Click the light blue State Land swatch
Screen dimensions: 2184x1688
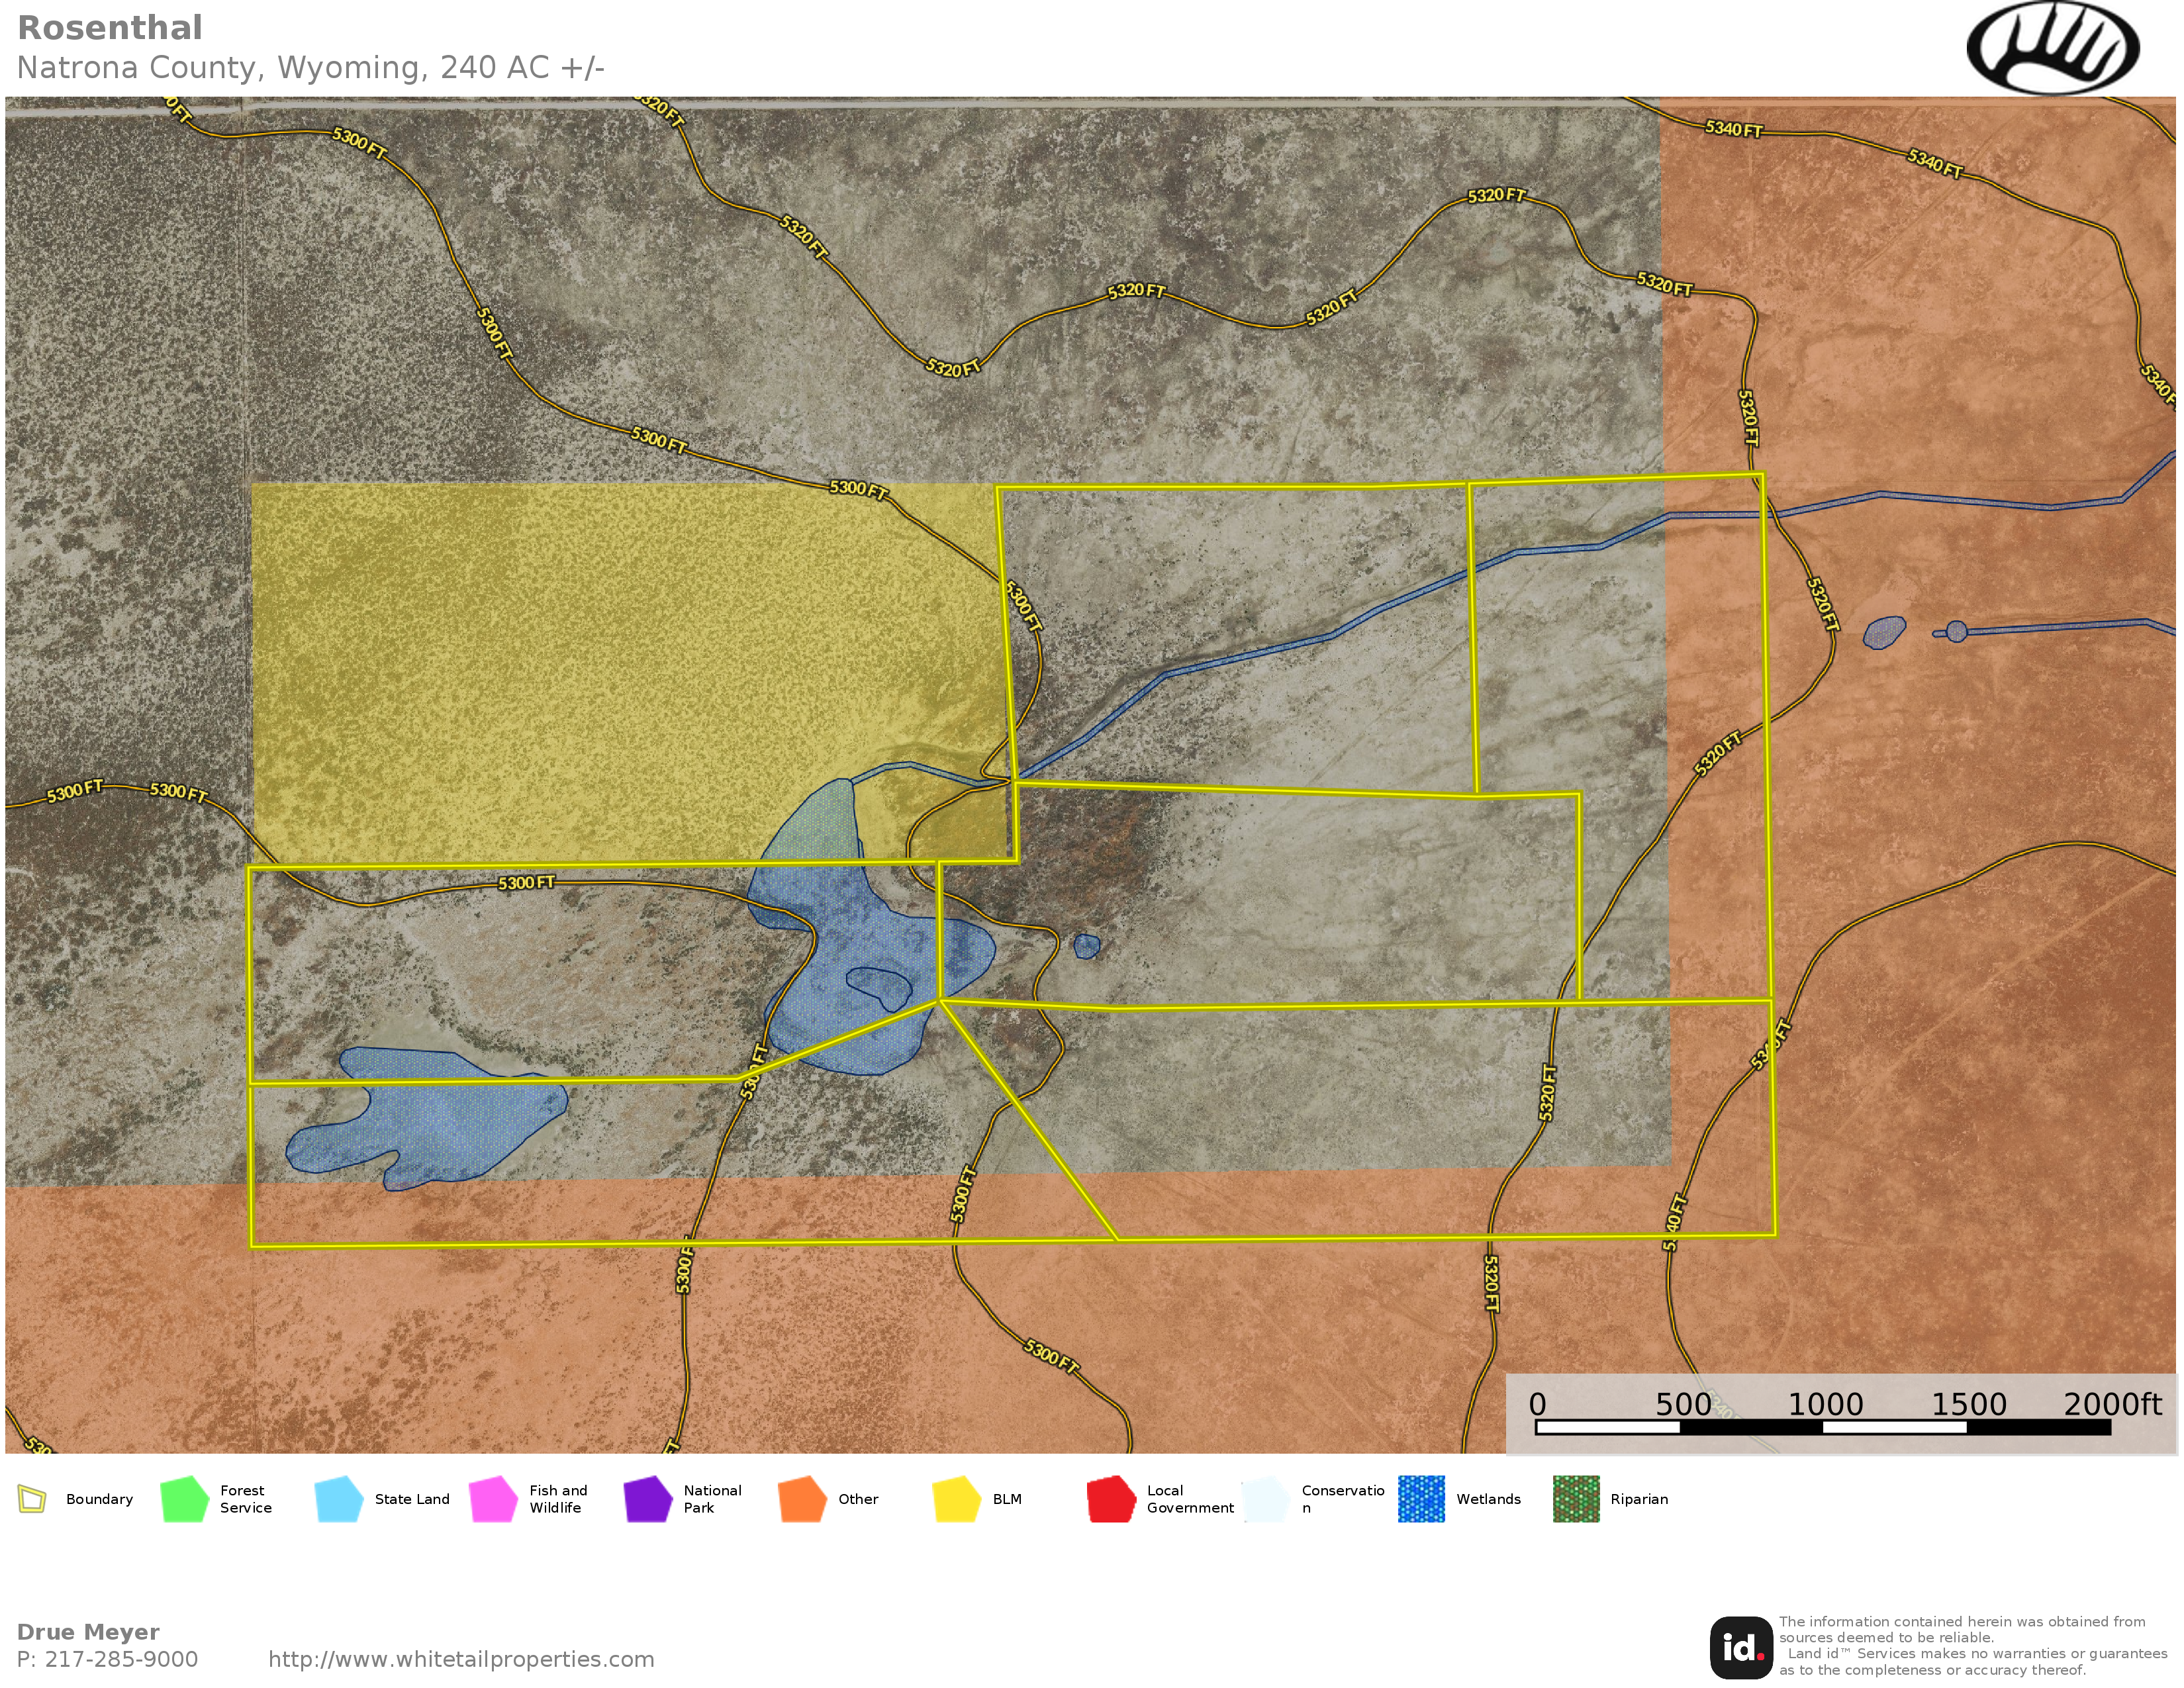[339, 1499]
